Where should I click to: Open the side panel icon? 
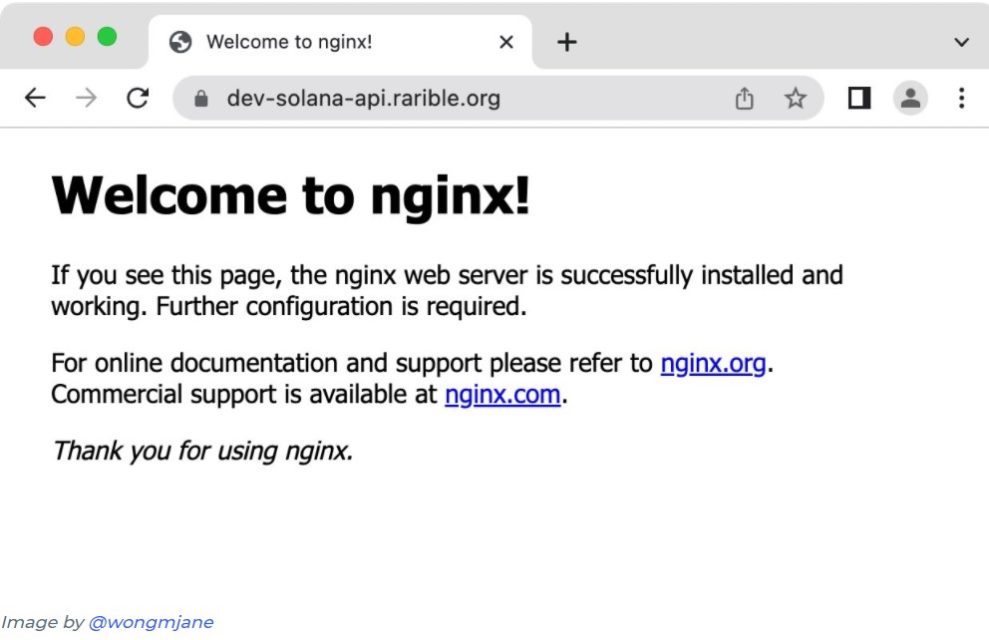(859, 98)
